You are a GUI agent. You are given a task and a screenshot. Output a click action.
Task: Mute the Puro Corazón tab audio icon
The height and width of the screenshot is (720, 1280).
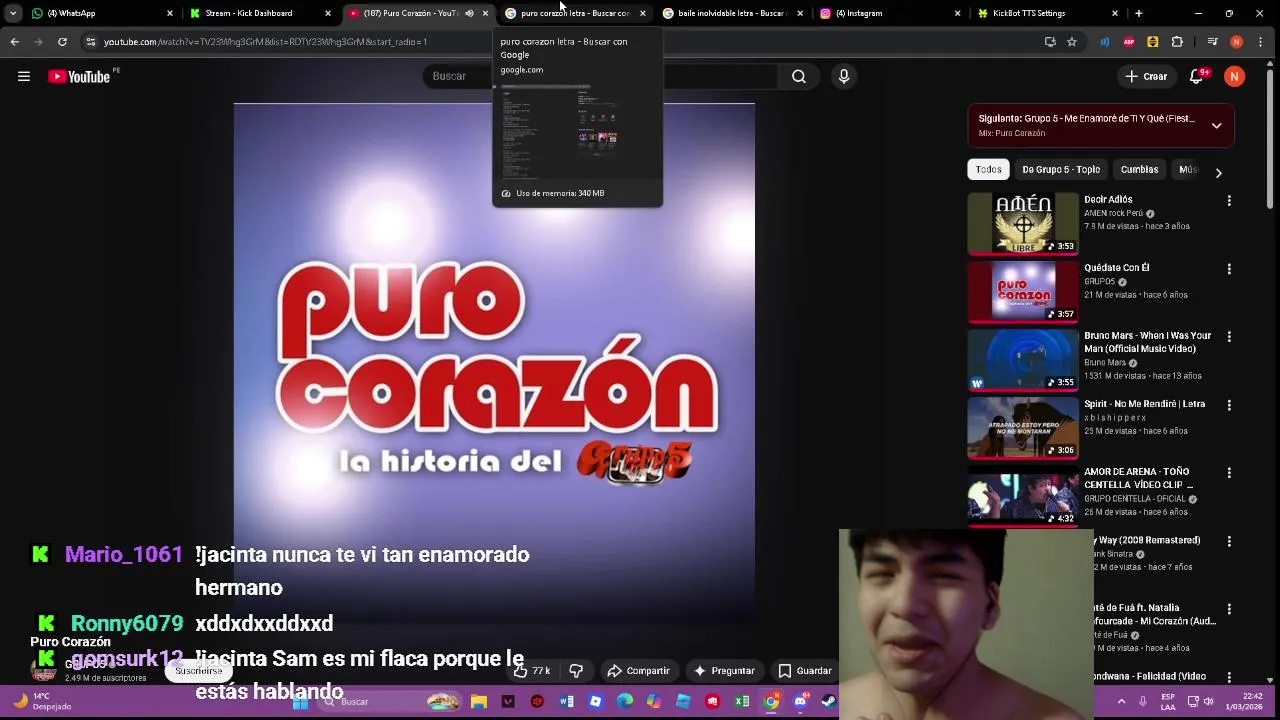coord(469,13)
